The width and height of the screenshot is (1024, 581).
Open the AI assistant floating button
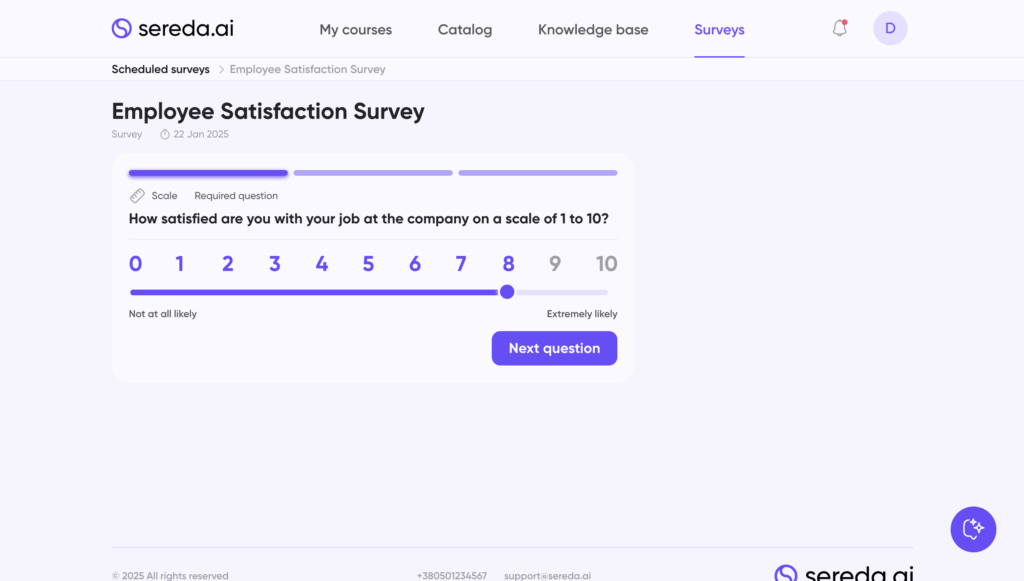tap(973, 529)
